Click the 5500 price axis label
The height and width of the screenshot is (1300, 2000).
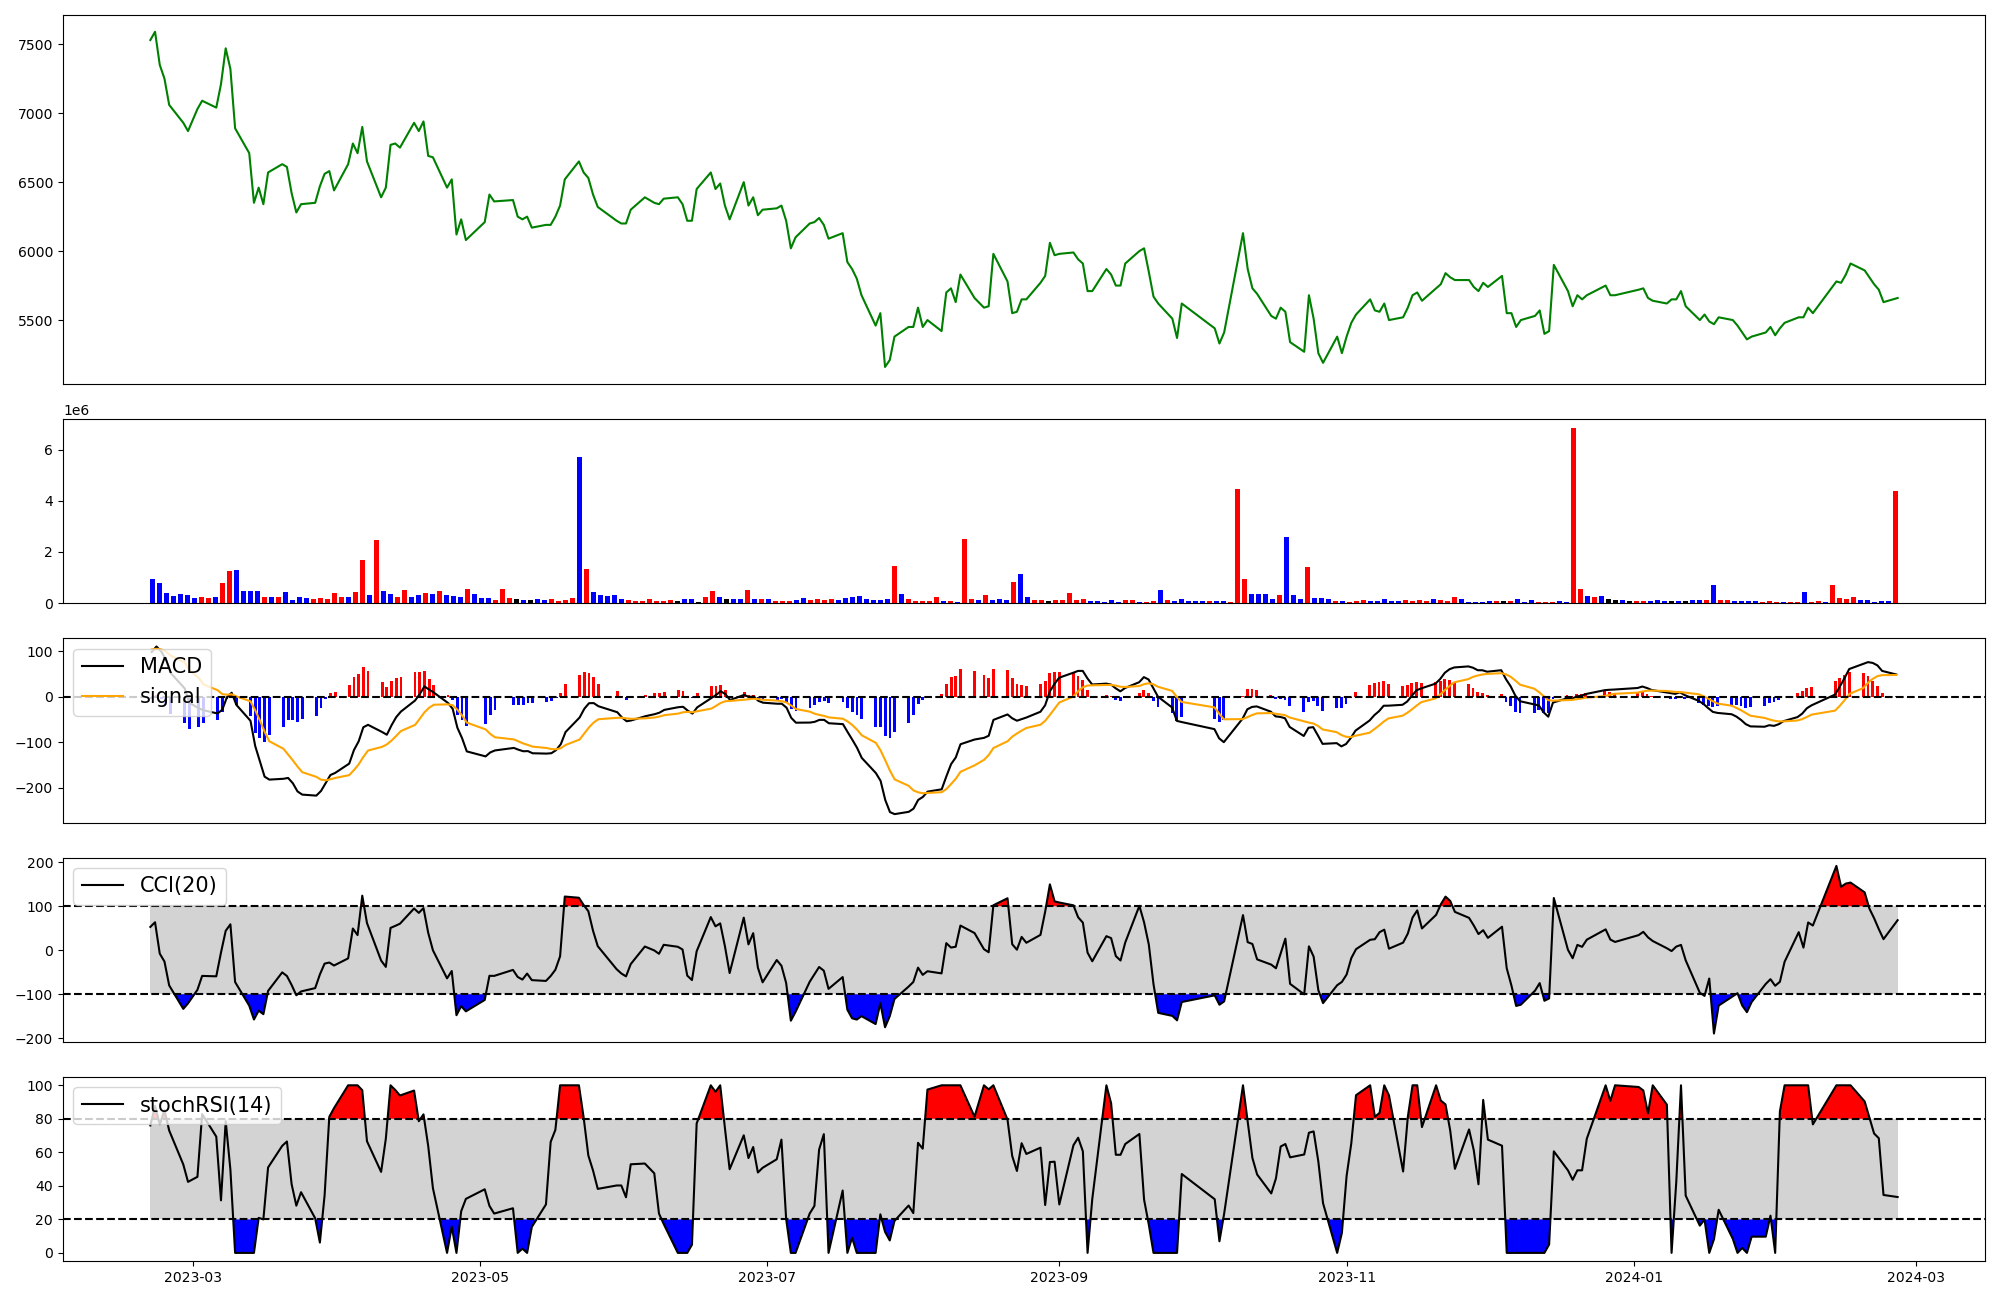point(35,321)
